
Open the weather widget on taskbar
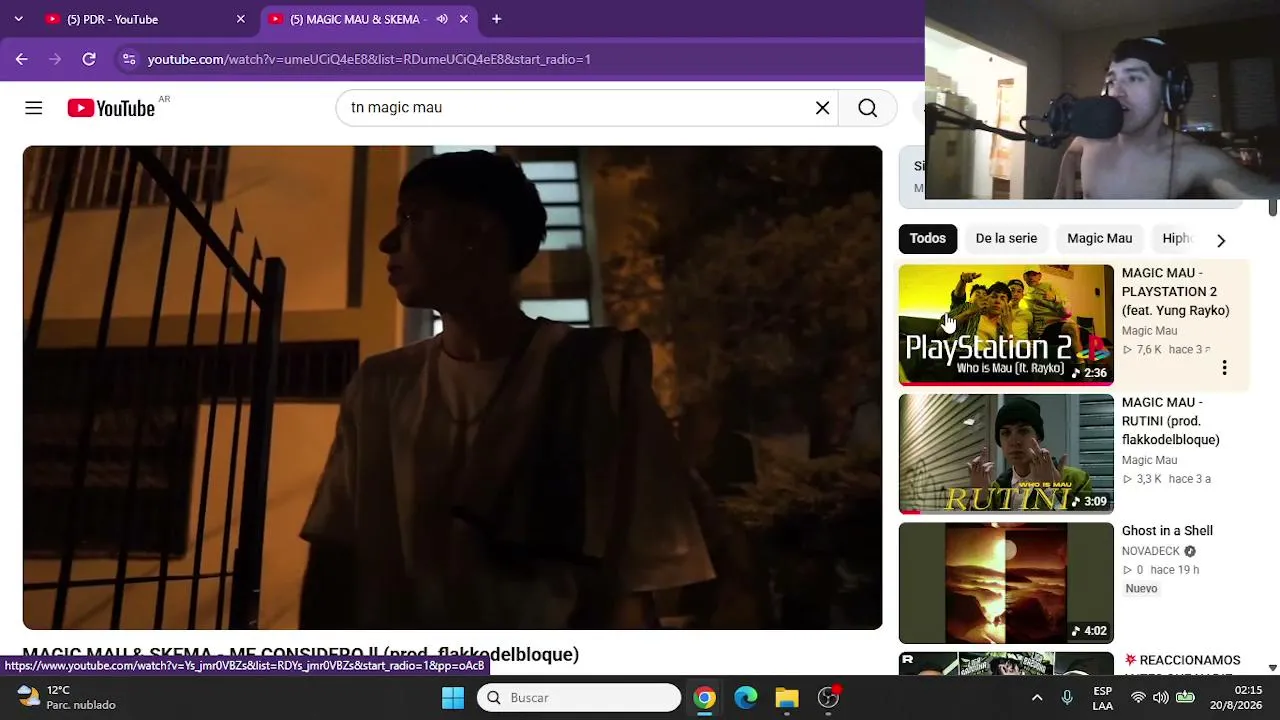click(68, 697)
